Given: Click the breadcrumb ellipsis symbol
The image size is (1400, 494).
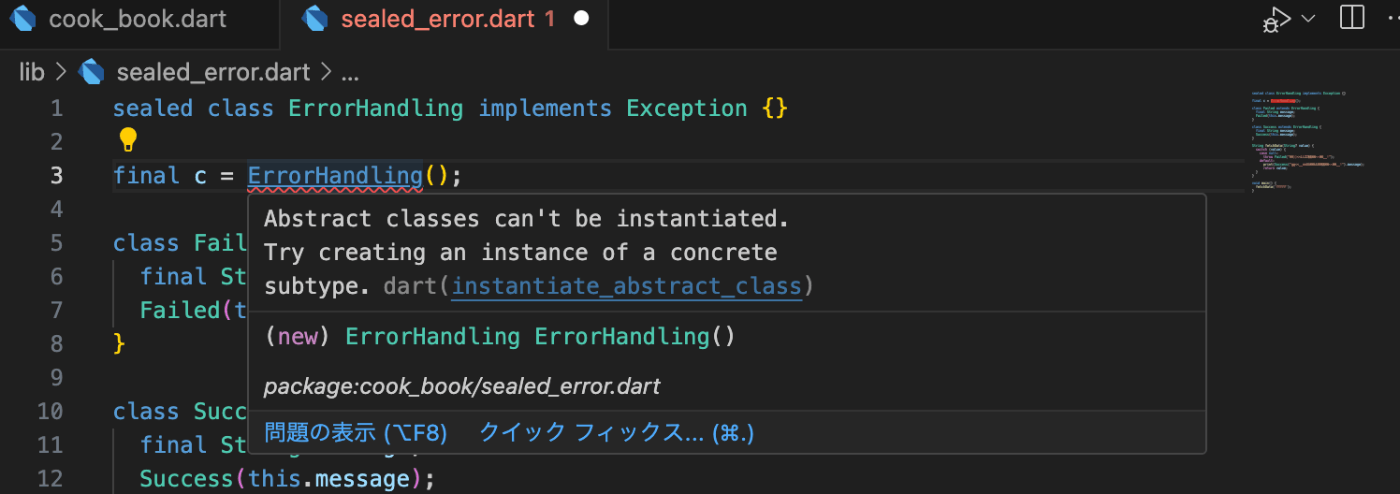Looking at the screenshot, I should pyautogui.click(x=349, y=74).
